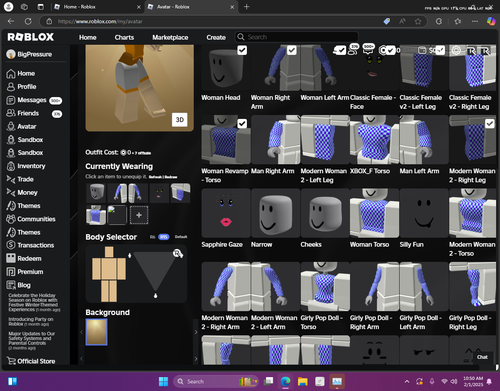Screen dimensions: 500x391
Task: Open the Trade icon in sidebar
Action: point(11,179)
